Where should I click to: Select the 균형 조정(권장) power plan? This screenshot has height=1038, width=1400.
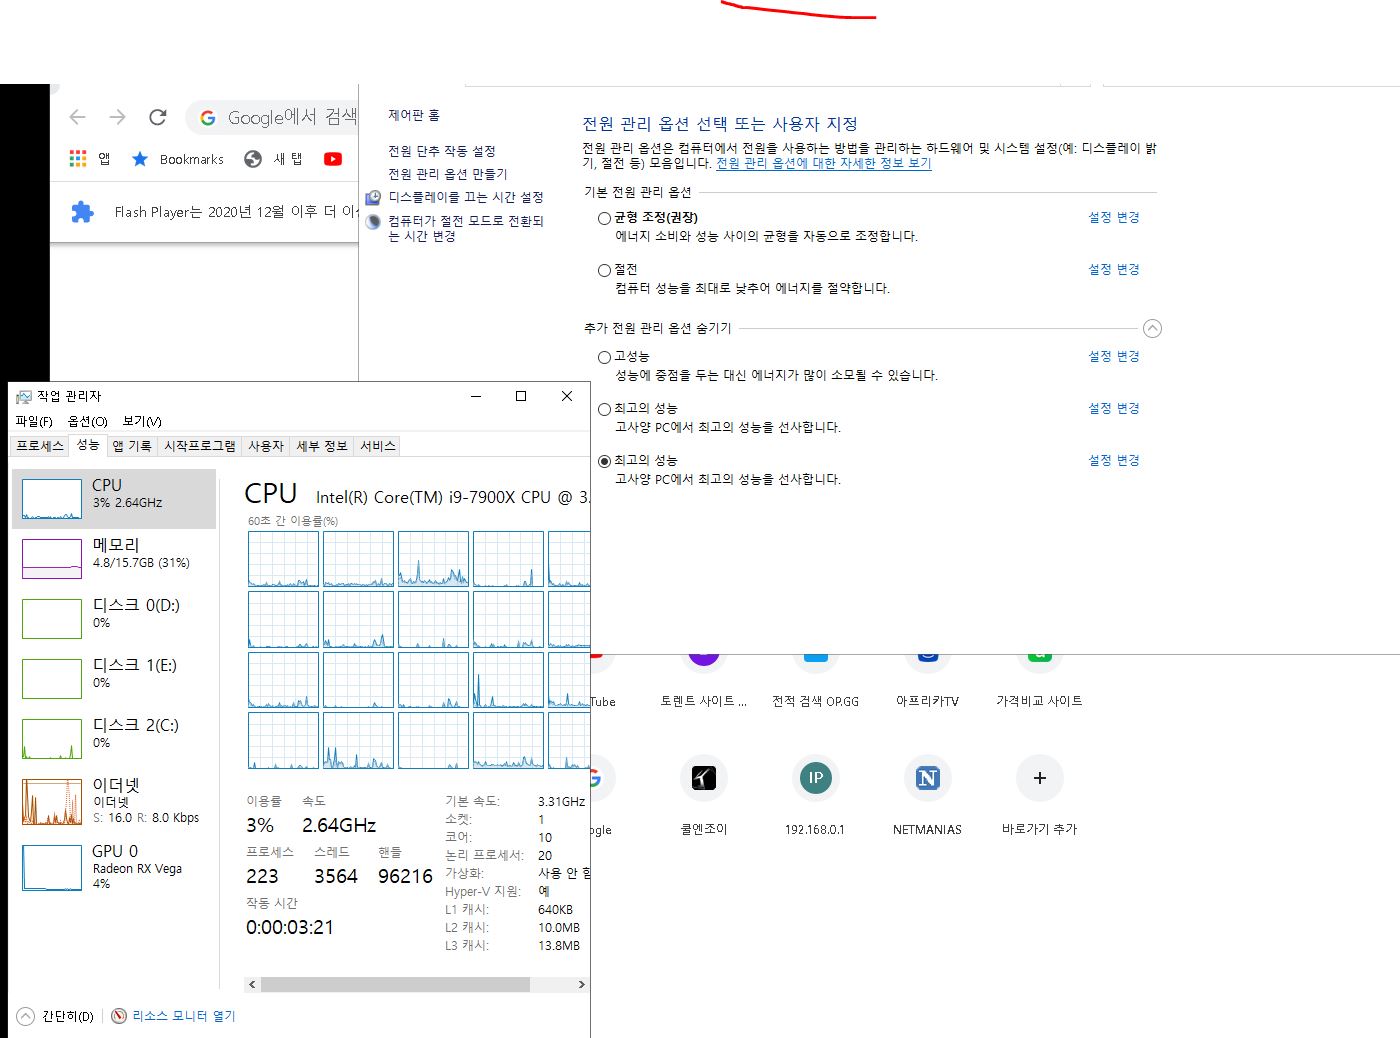tap(604, 218)
